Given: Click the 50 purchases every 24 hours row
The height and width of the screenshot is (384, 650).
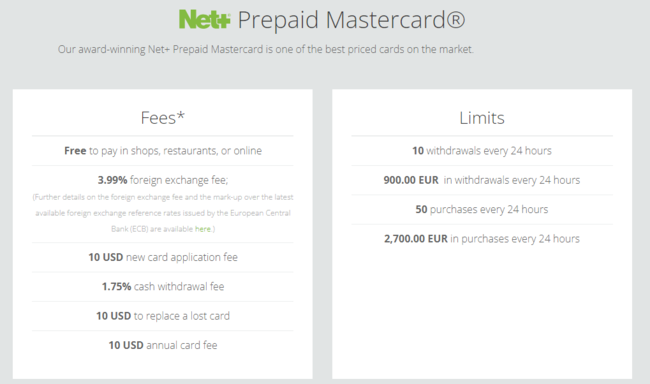Looking at the screenshot, I should [x=482, y=209].
